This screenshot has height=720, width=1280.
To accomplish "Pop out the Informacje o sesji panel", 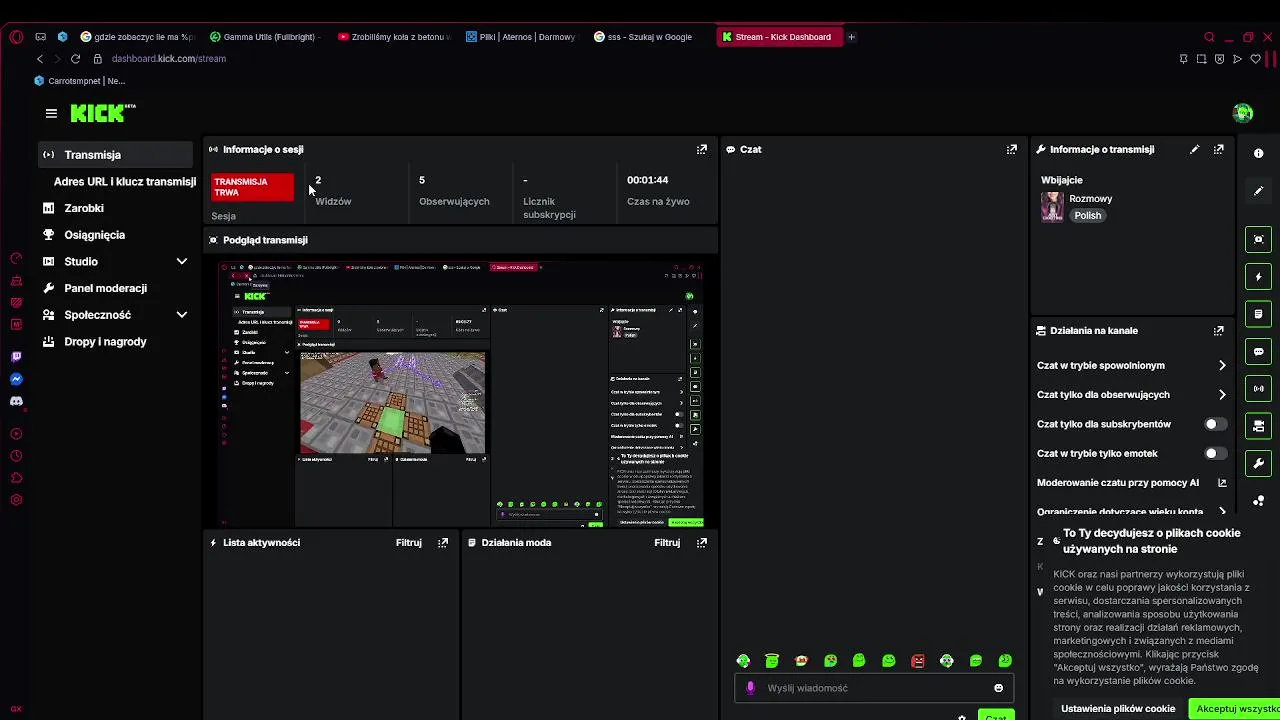I will click(x=702, y=149).
